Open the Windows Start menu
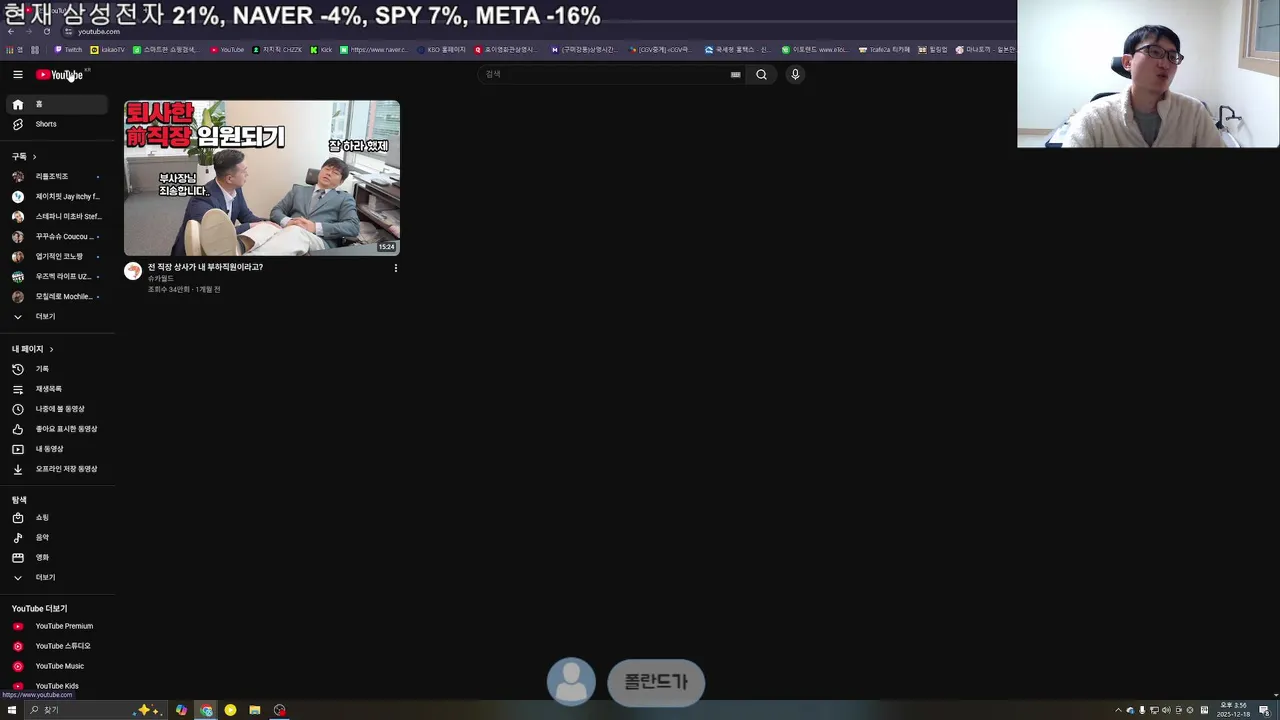The width and height of the screenshot is (1280, 720). click(12, 710)
